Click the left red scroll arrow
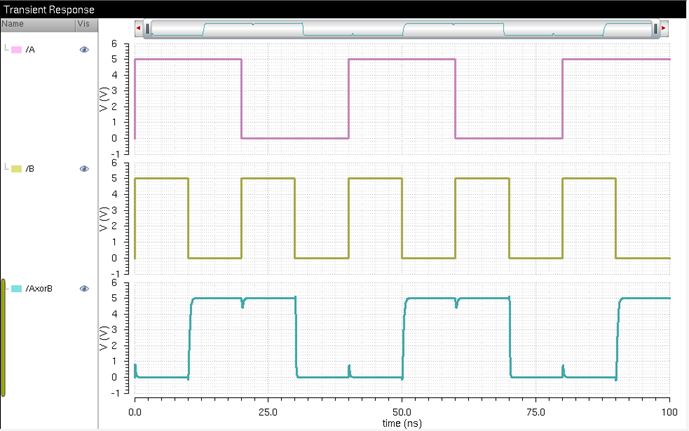Screen dimensions: 689x431 [138, 28]
